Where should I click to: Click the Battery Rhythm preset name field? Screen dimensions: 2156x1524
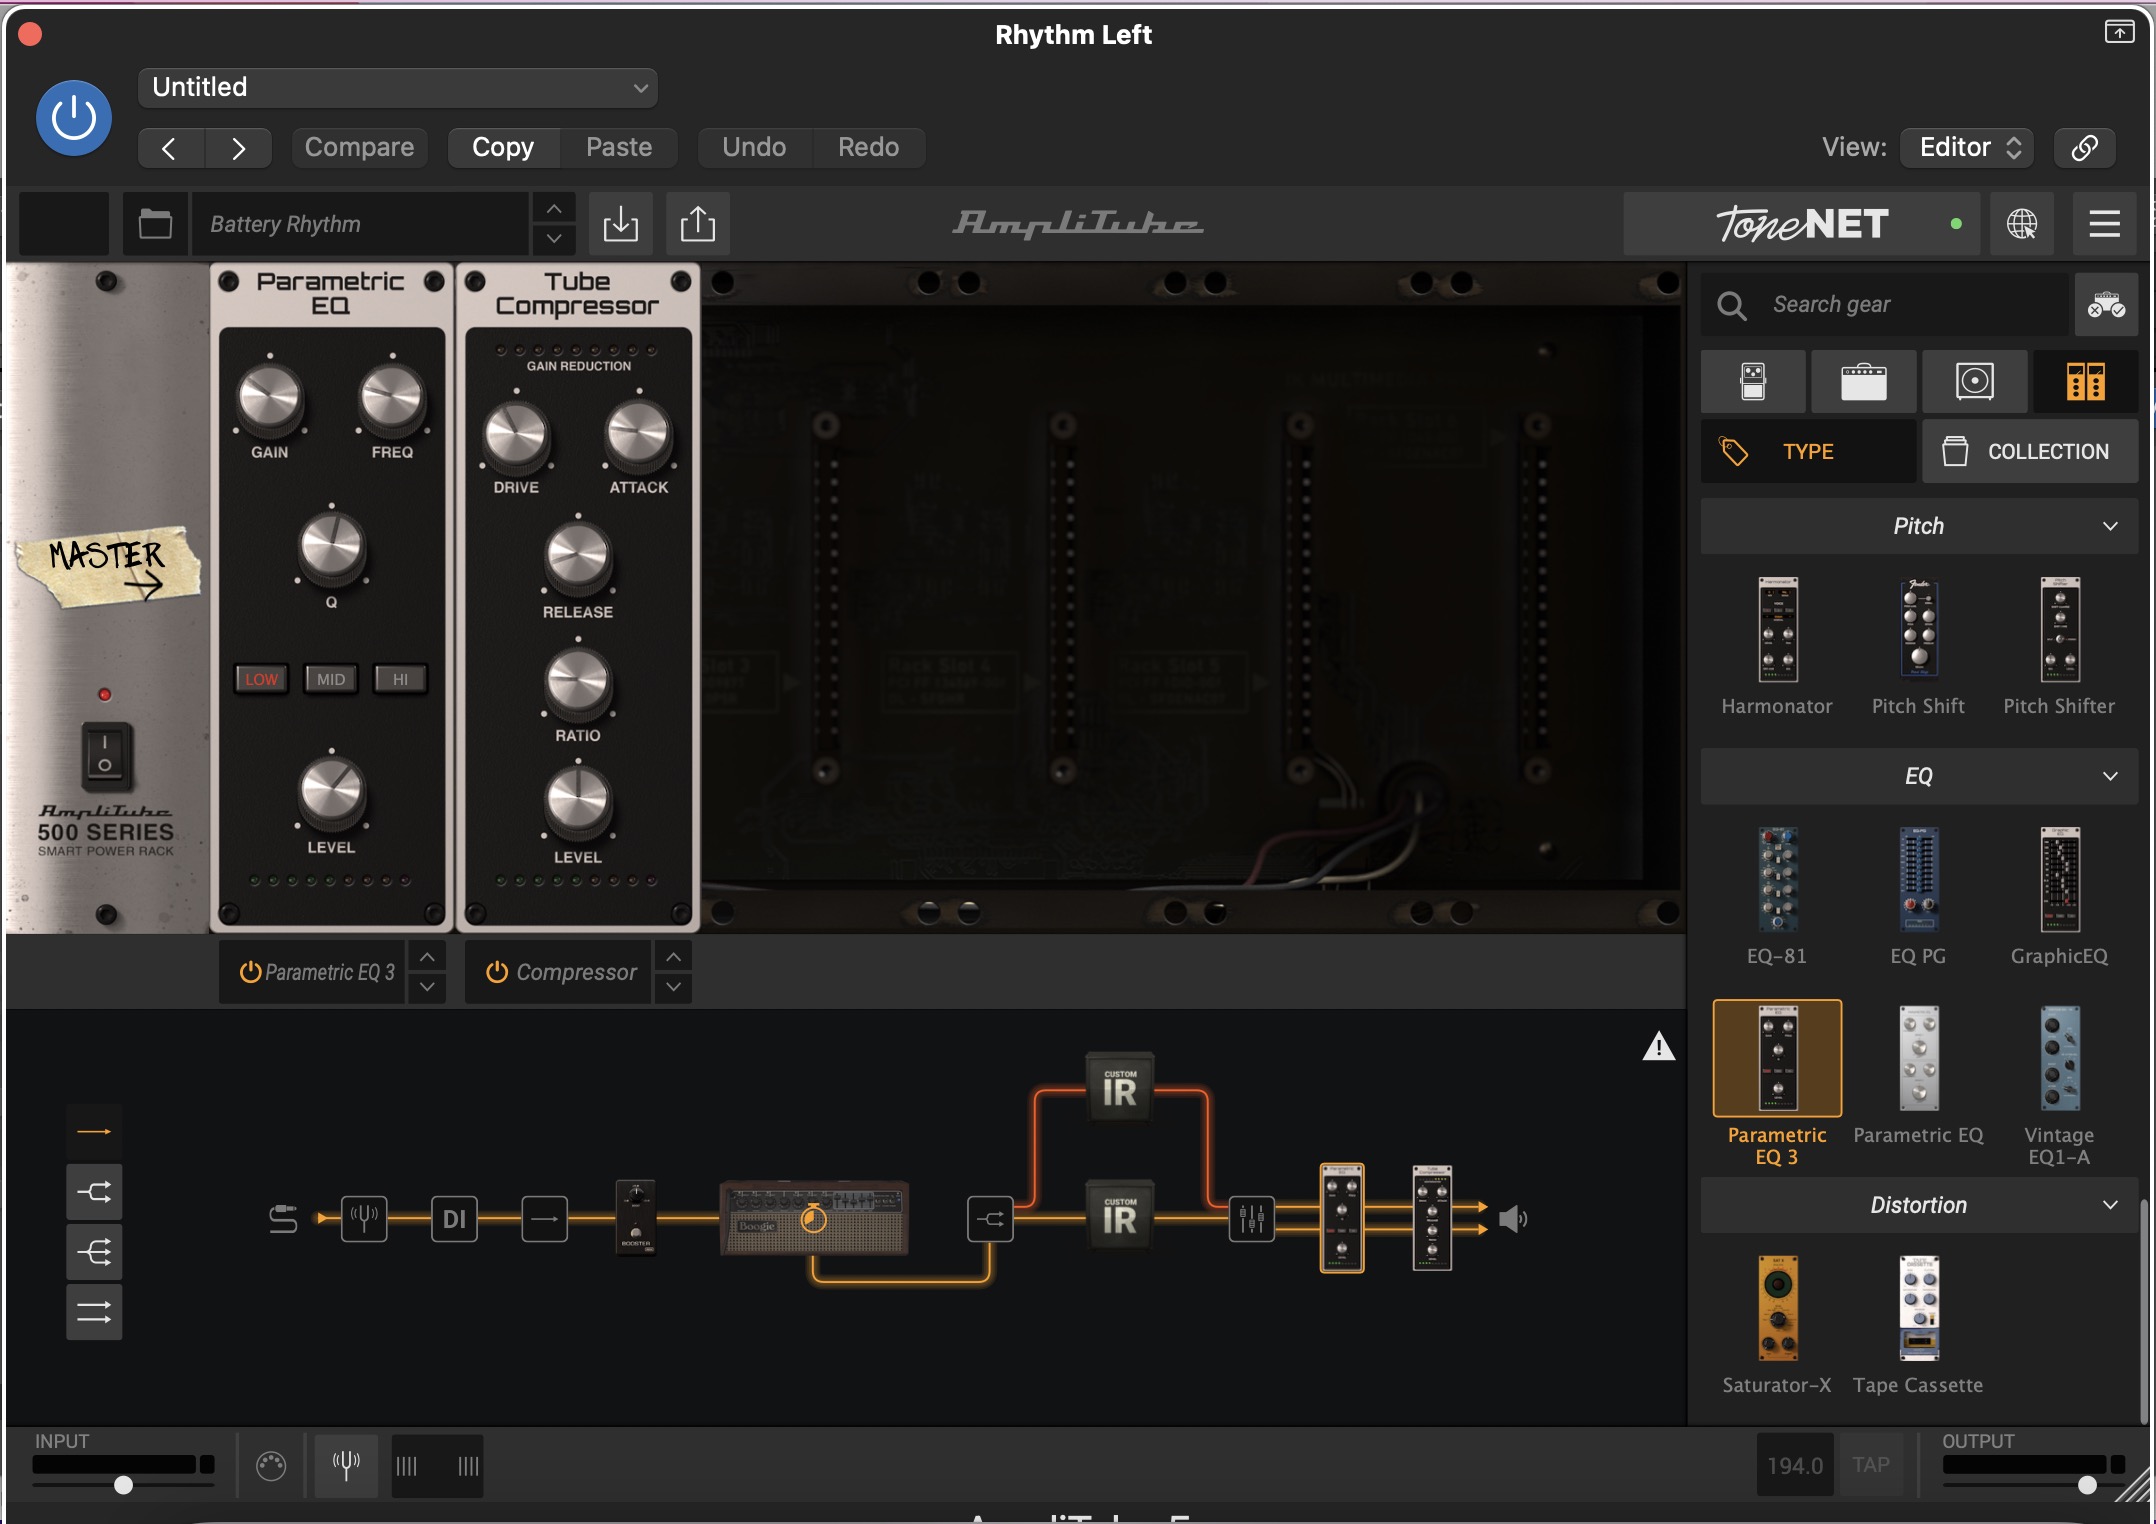[360, 224]
